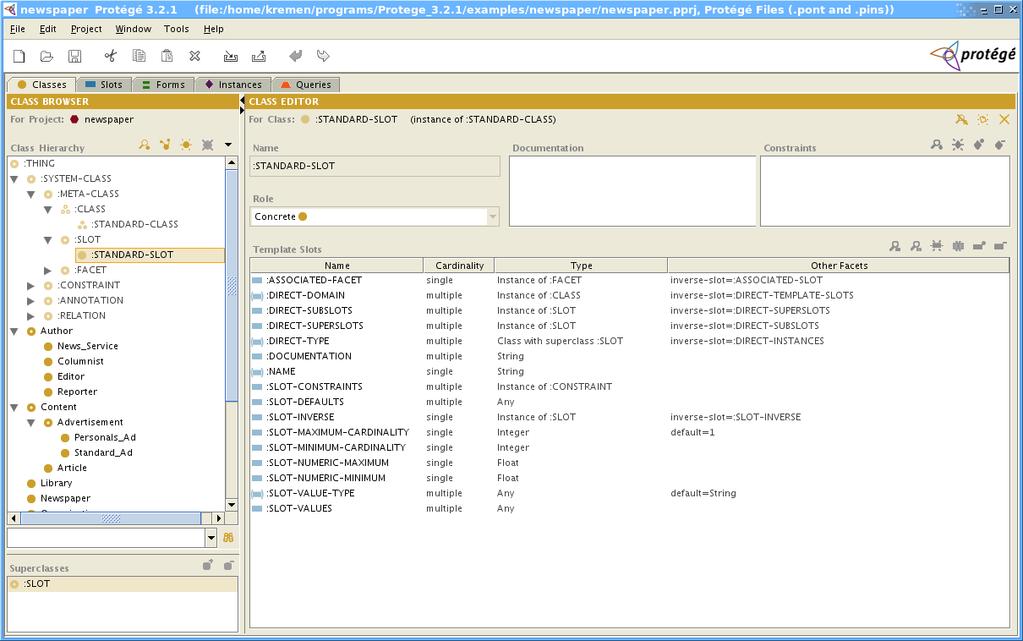The width and height of the screenshot is (1023, 641).
Task: Click View Constraint magnifier icon
Action: (x=937, y=145)
